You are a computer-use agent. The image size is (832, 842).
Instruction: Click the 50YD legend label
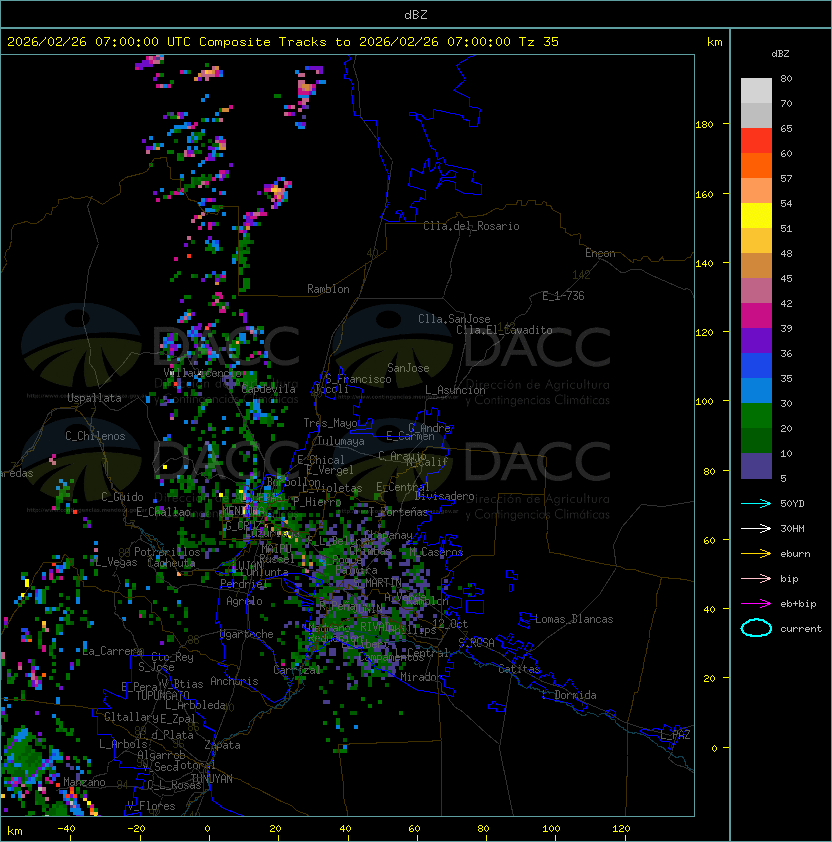(x=792, y=504)
